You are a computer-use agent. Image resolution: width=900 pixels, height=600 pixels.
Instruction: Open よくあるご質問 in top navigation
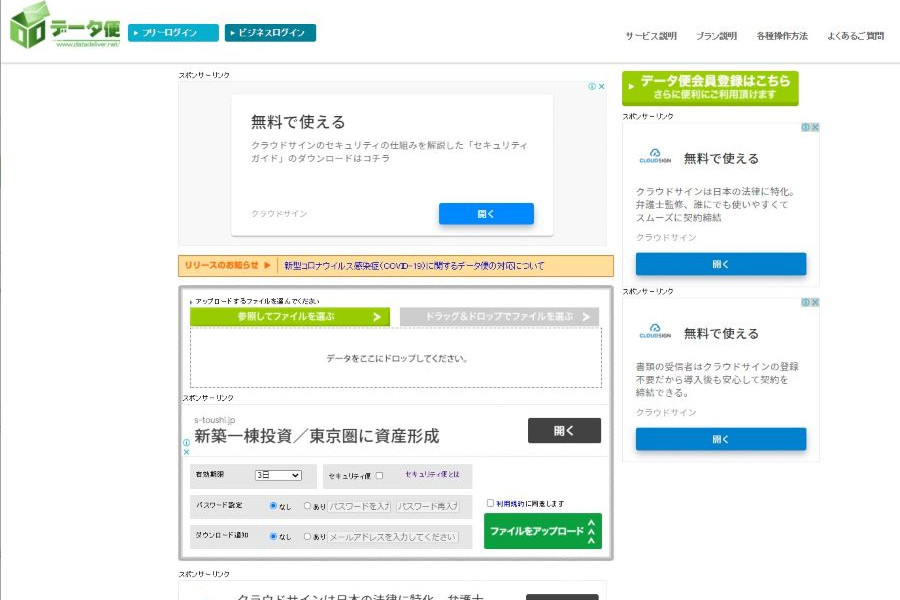[855, 36]
